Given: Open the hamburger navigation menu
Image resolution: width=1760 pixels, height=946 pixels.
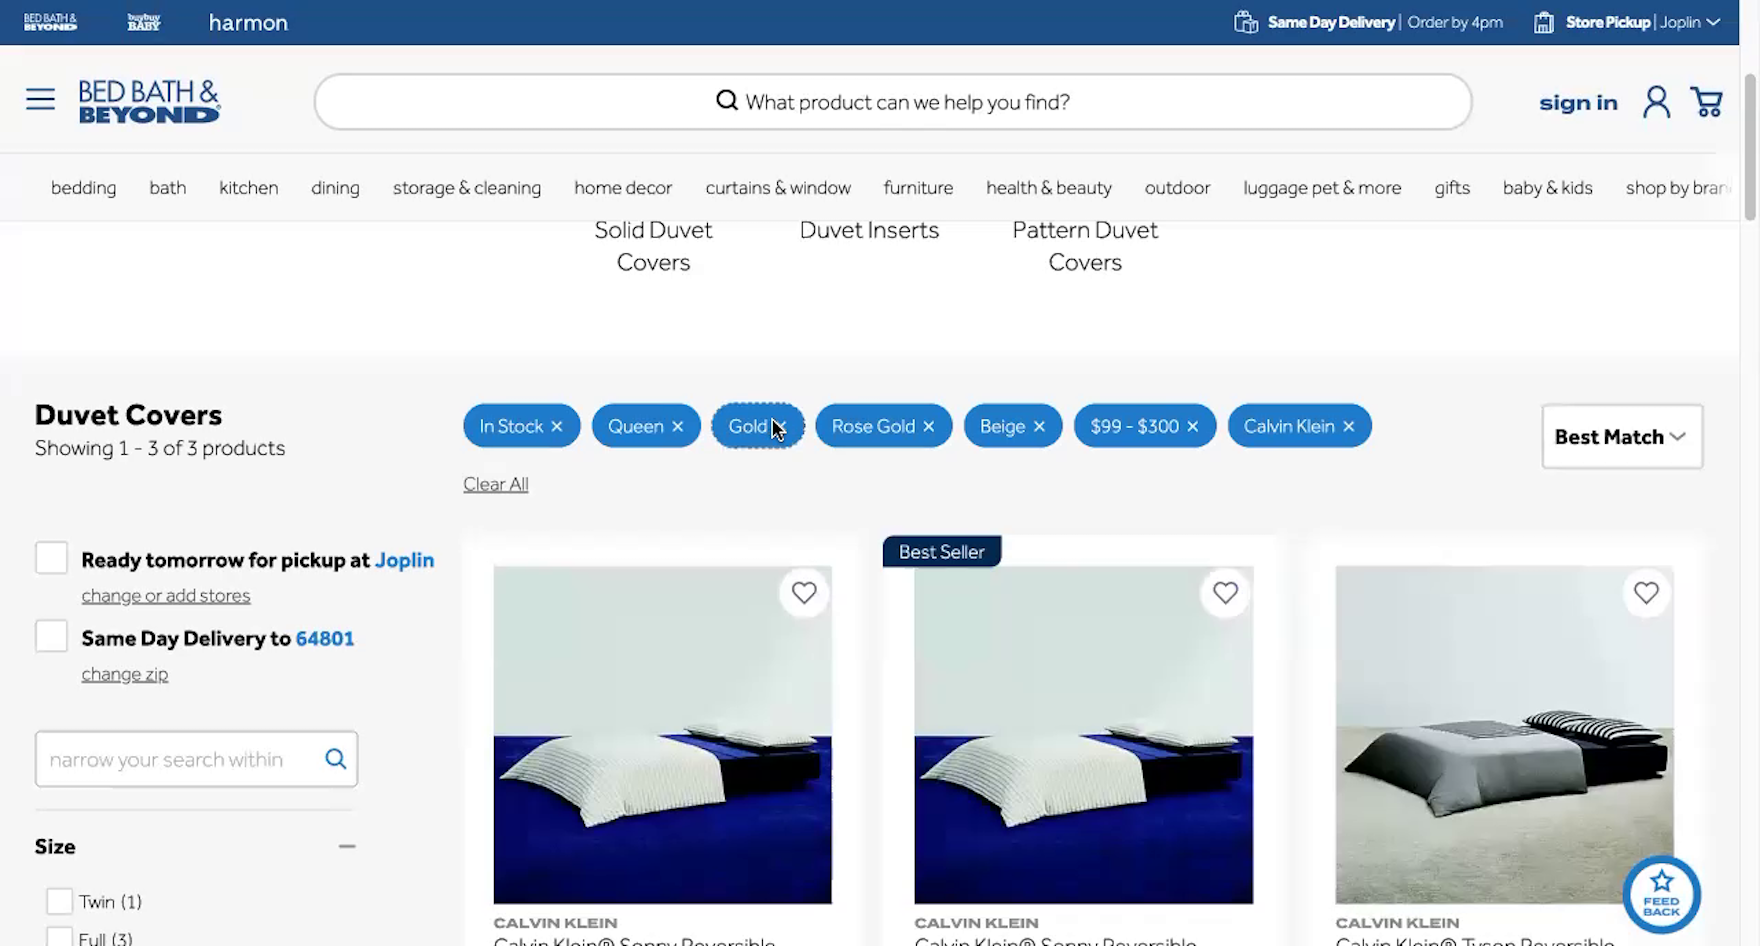Looking at the screenshot, I should click(40, 99).
